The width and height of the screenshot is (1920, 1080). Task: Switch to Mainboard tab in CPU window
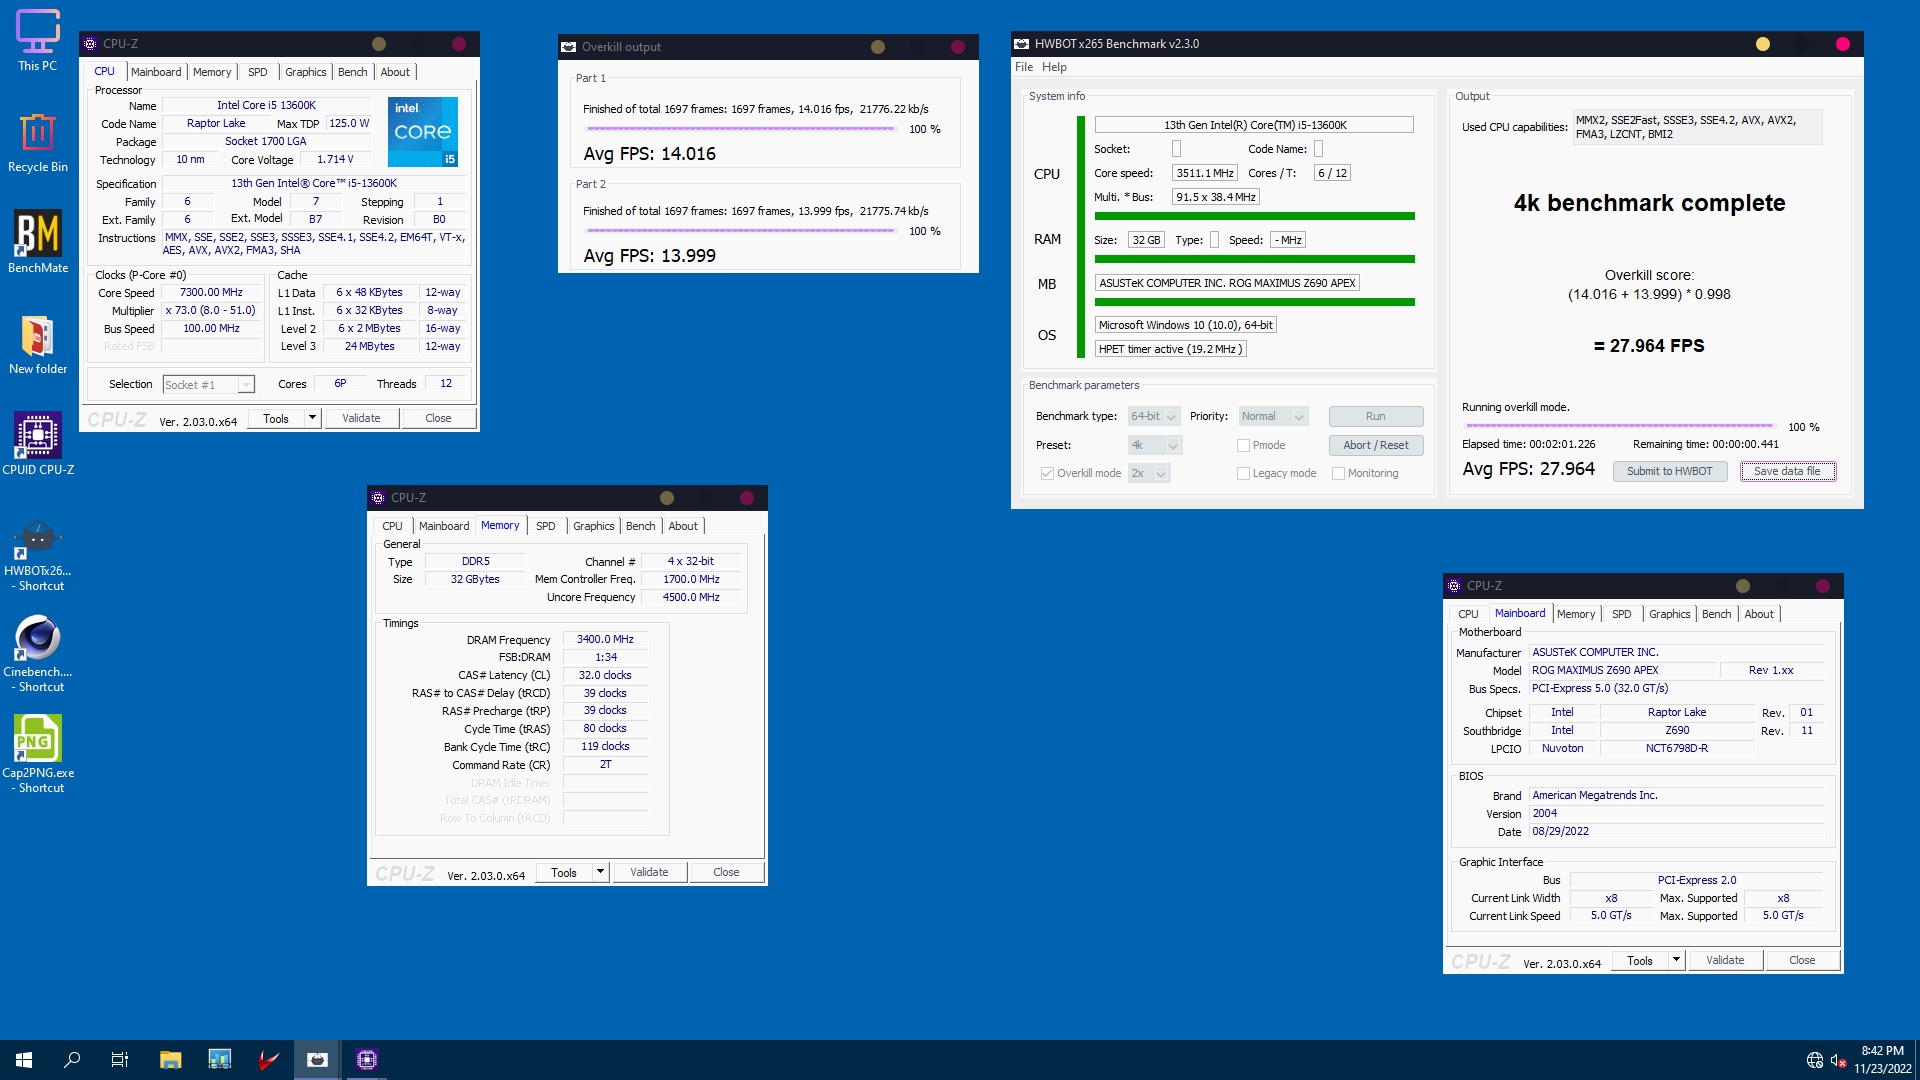pyautogui.click(x=156, y=72)
